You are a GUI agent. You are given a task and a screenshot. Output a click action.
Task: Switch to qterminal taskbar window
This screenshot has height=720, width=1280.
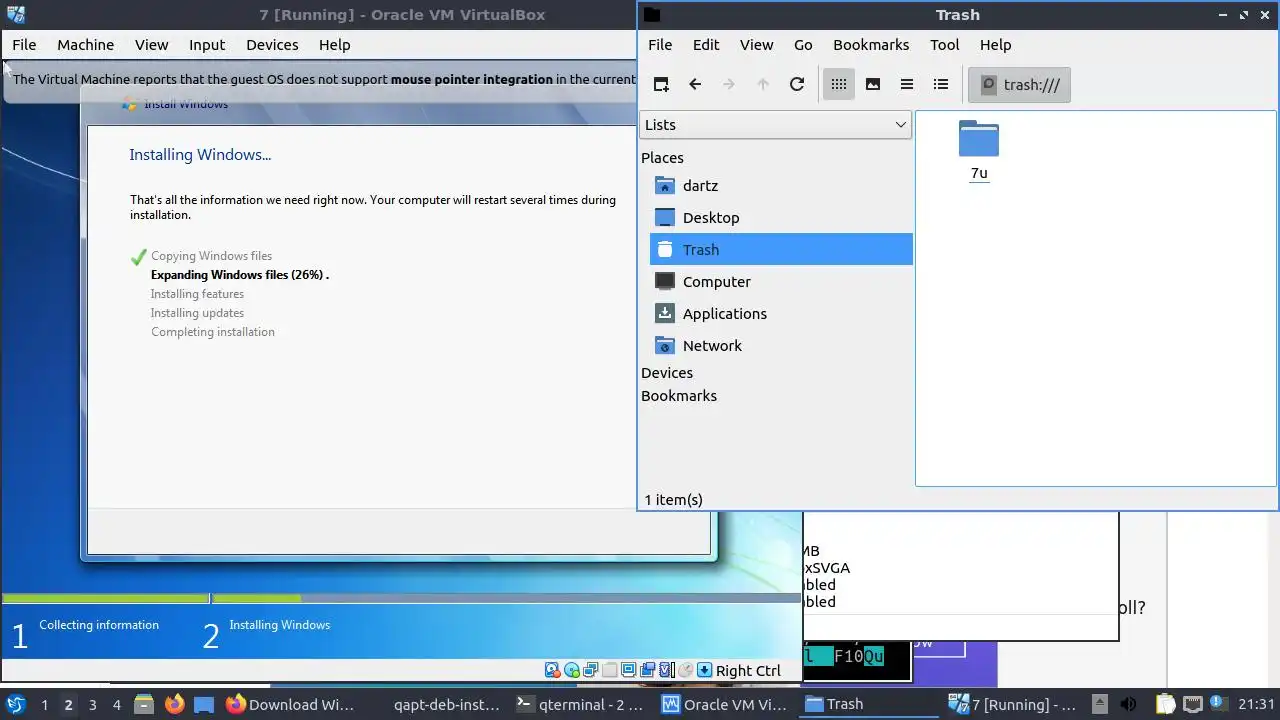582,704
